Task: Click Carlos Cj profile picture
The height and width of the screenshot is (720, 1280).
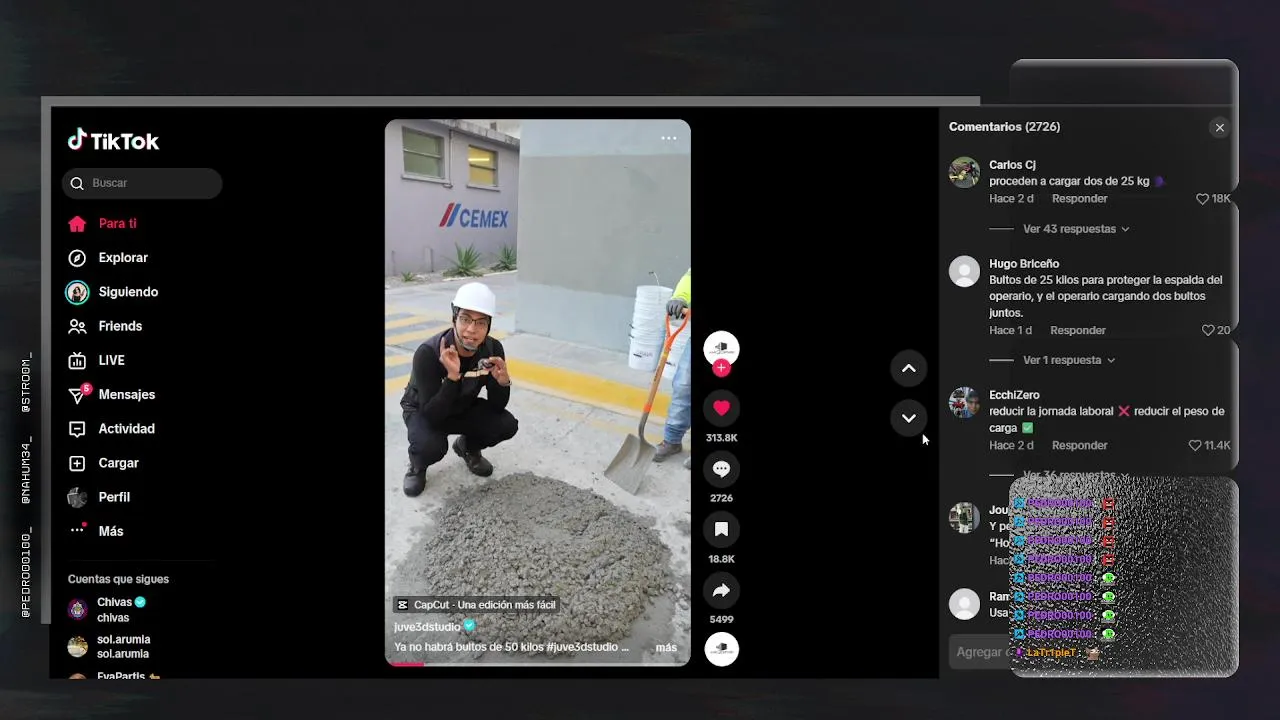Action: click(964, 172)
